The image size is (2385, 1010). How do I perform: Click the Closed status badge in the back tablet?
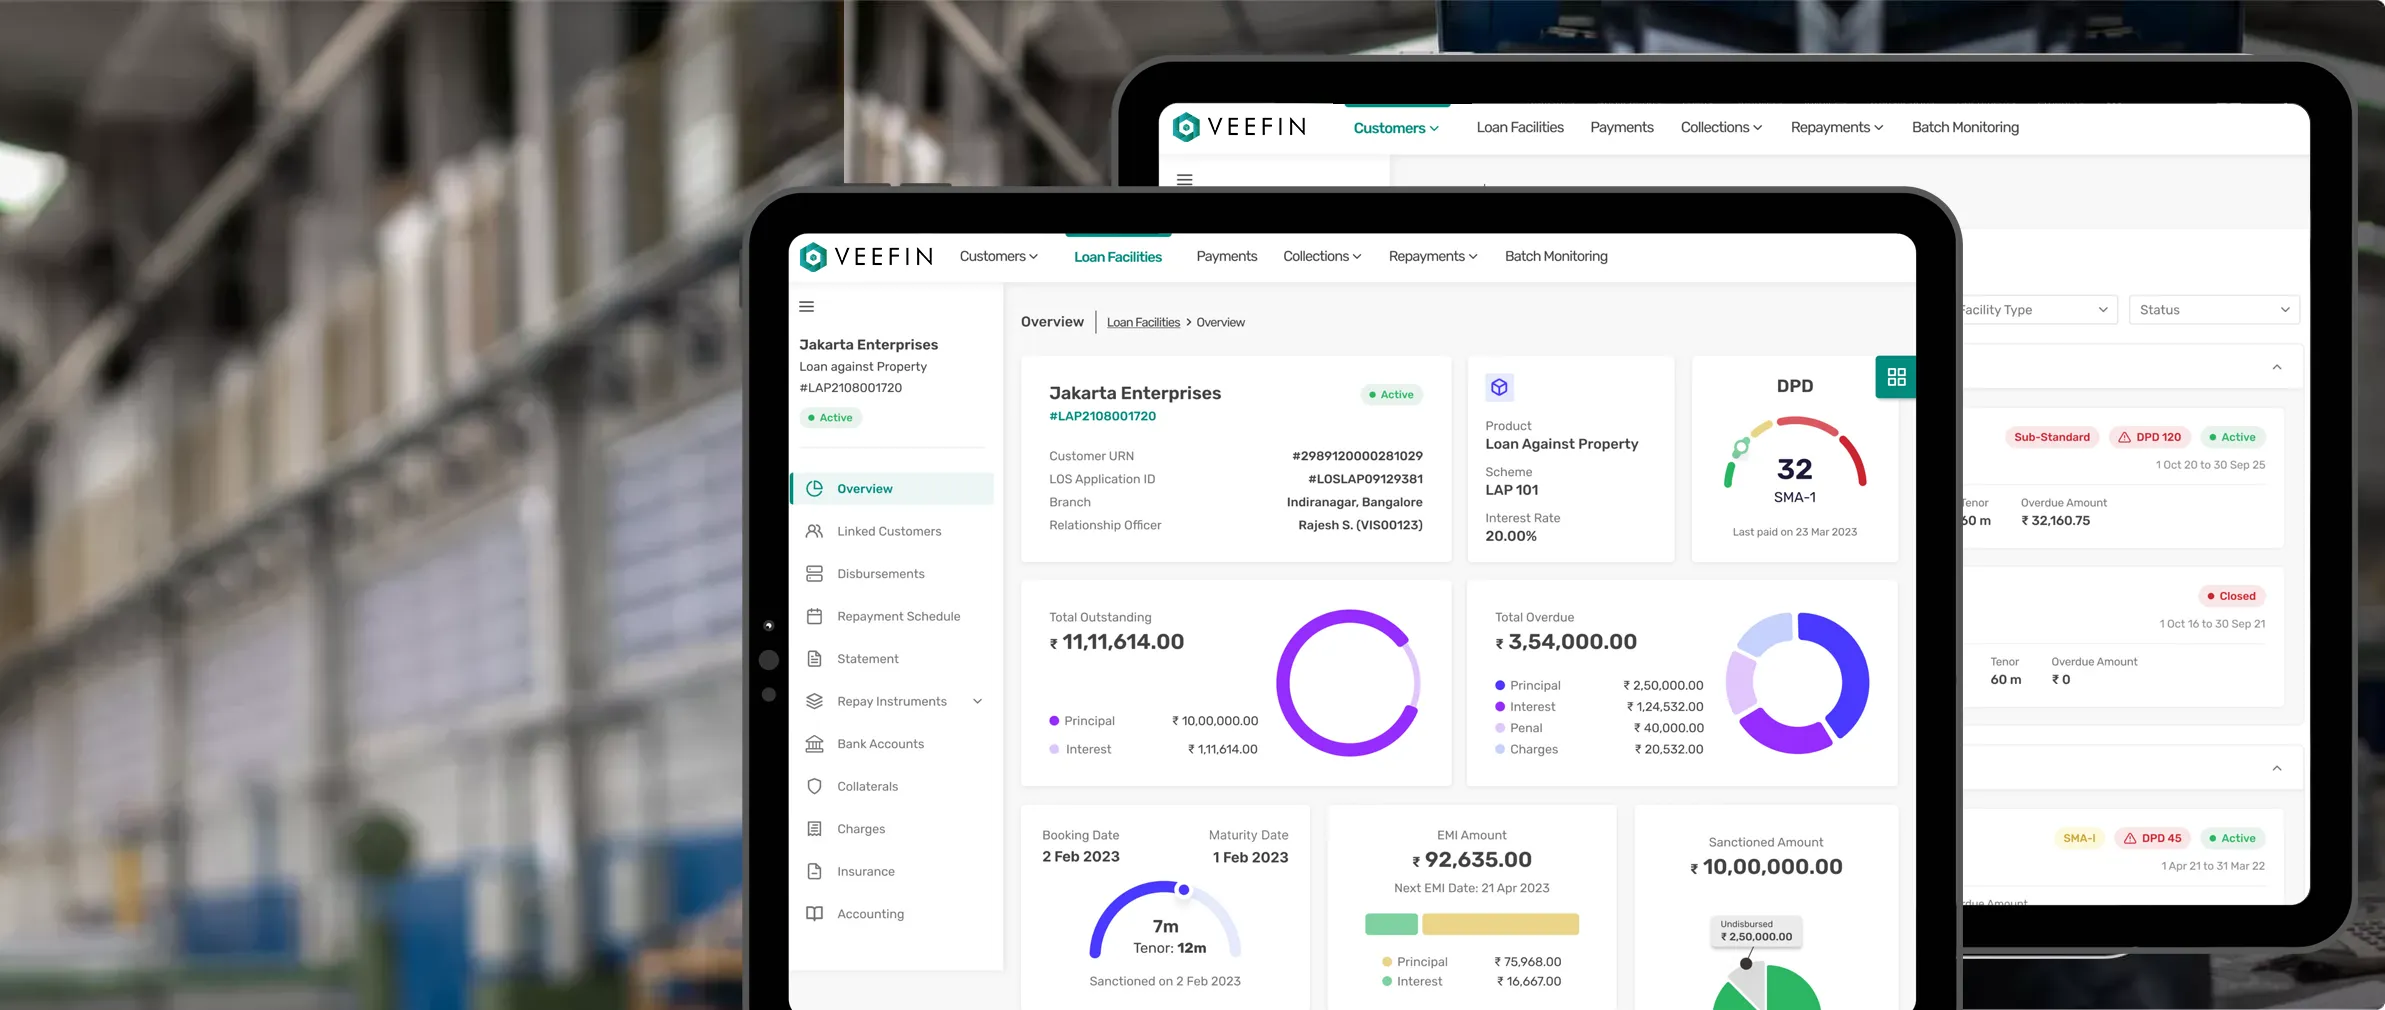pos(2231,596)
